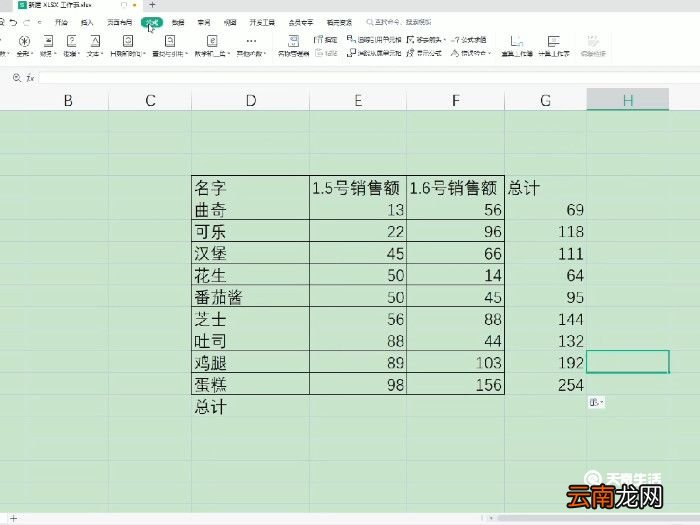Expand the Logical functions dropdown arrow
Viewport: 700px width, 525px height.
point(79,54)
